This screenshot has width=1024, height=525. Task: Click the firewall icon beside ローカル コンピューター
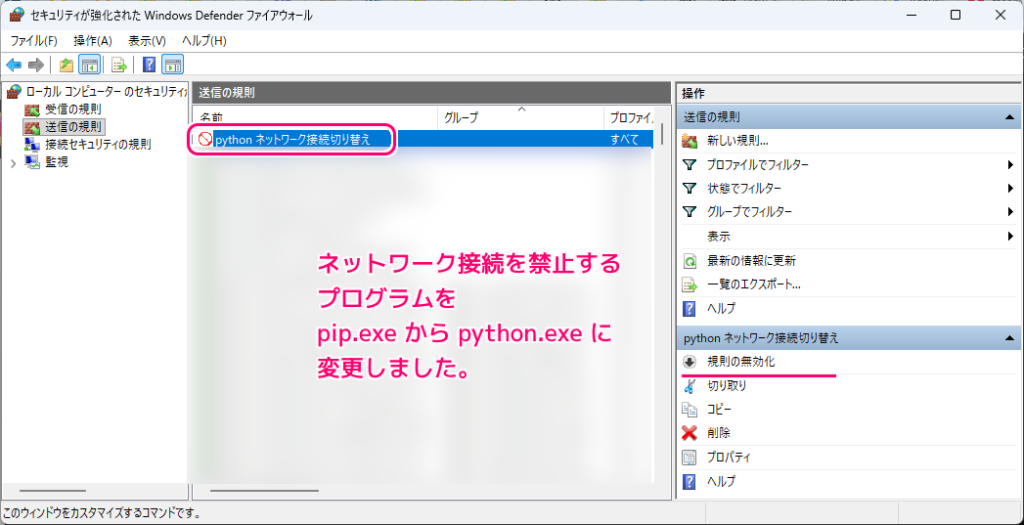click(x=14, y=92)
